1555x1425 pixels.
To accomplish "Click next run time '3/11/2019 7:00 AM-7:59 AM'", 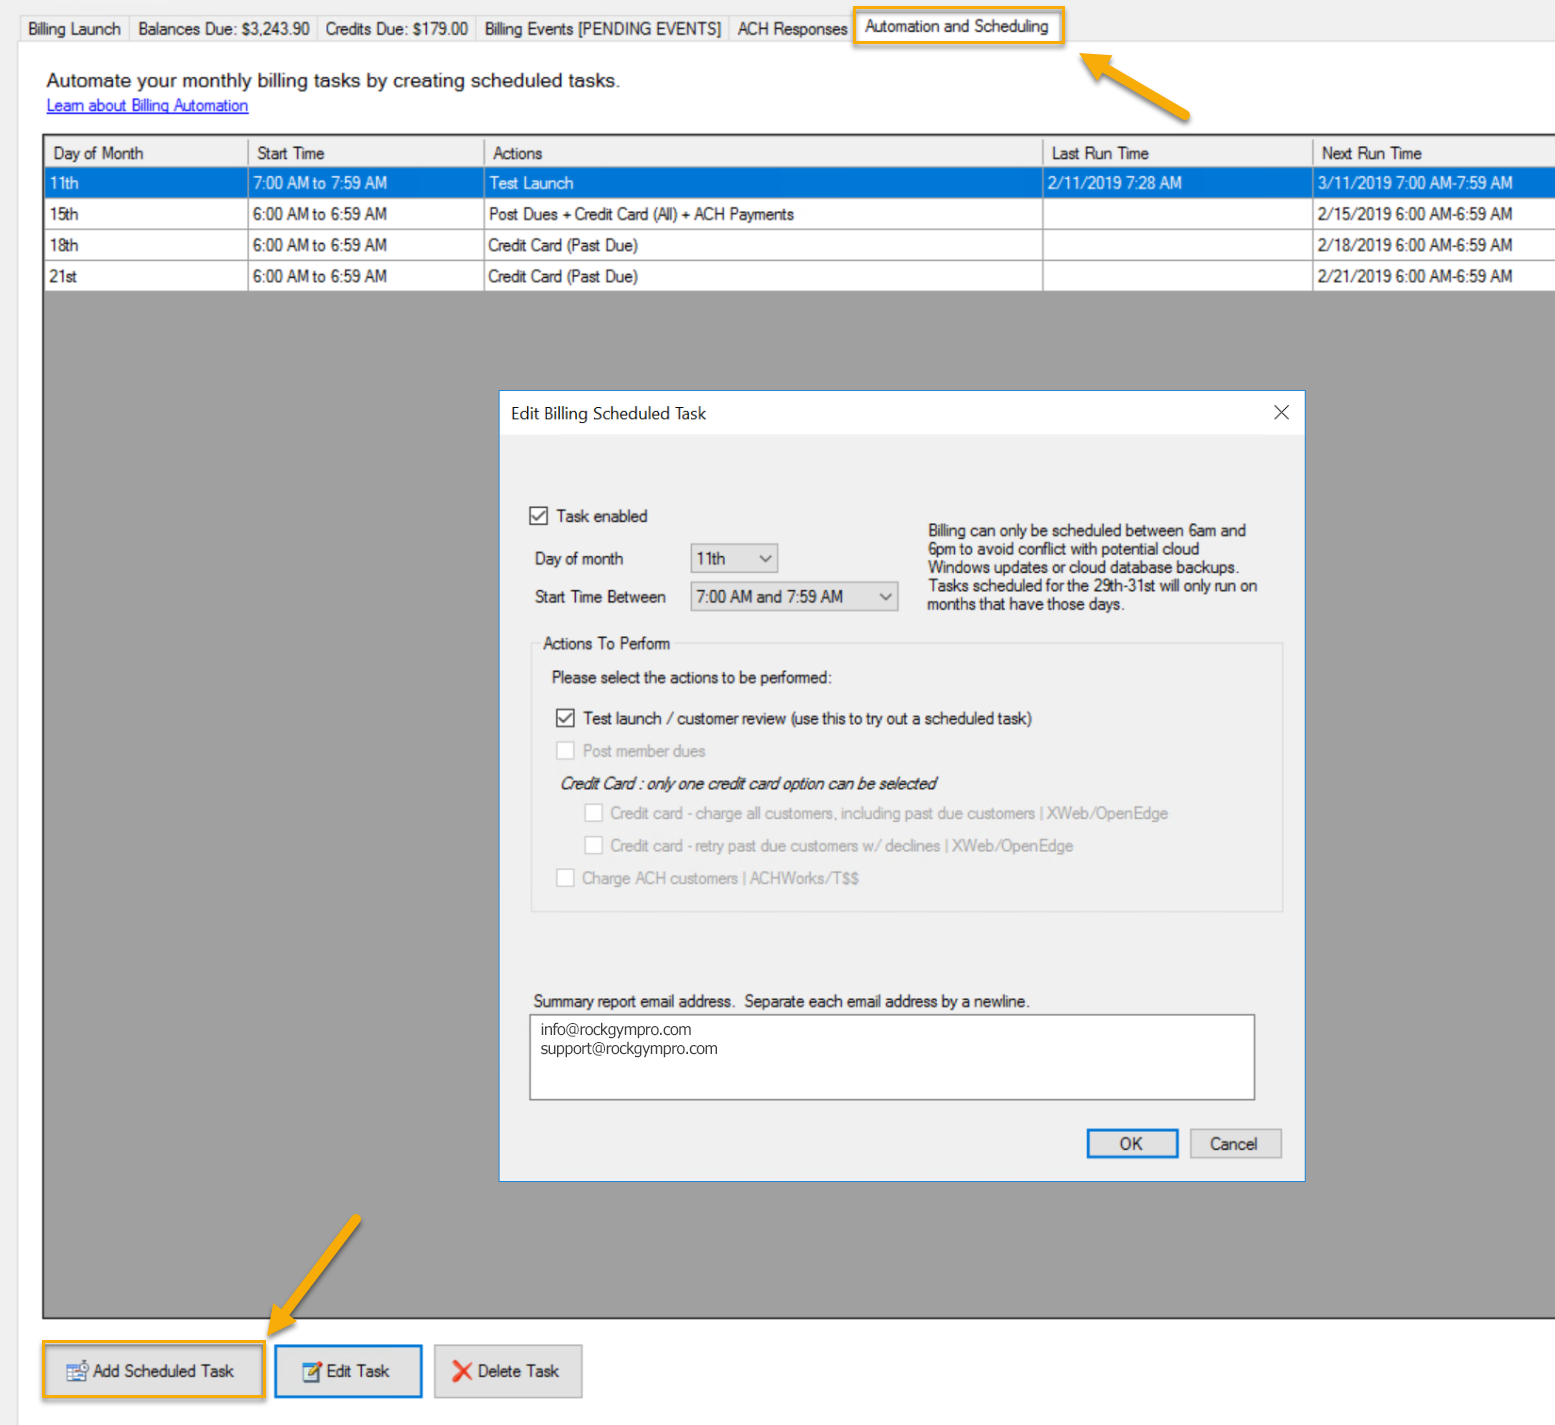I will pos(1415,183).
